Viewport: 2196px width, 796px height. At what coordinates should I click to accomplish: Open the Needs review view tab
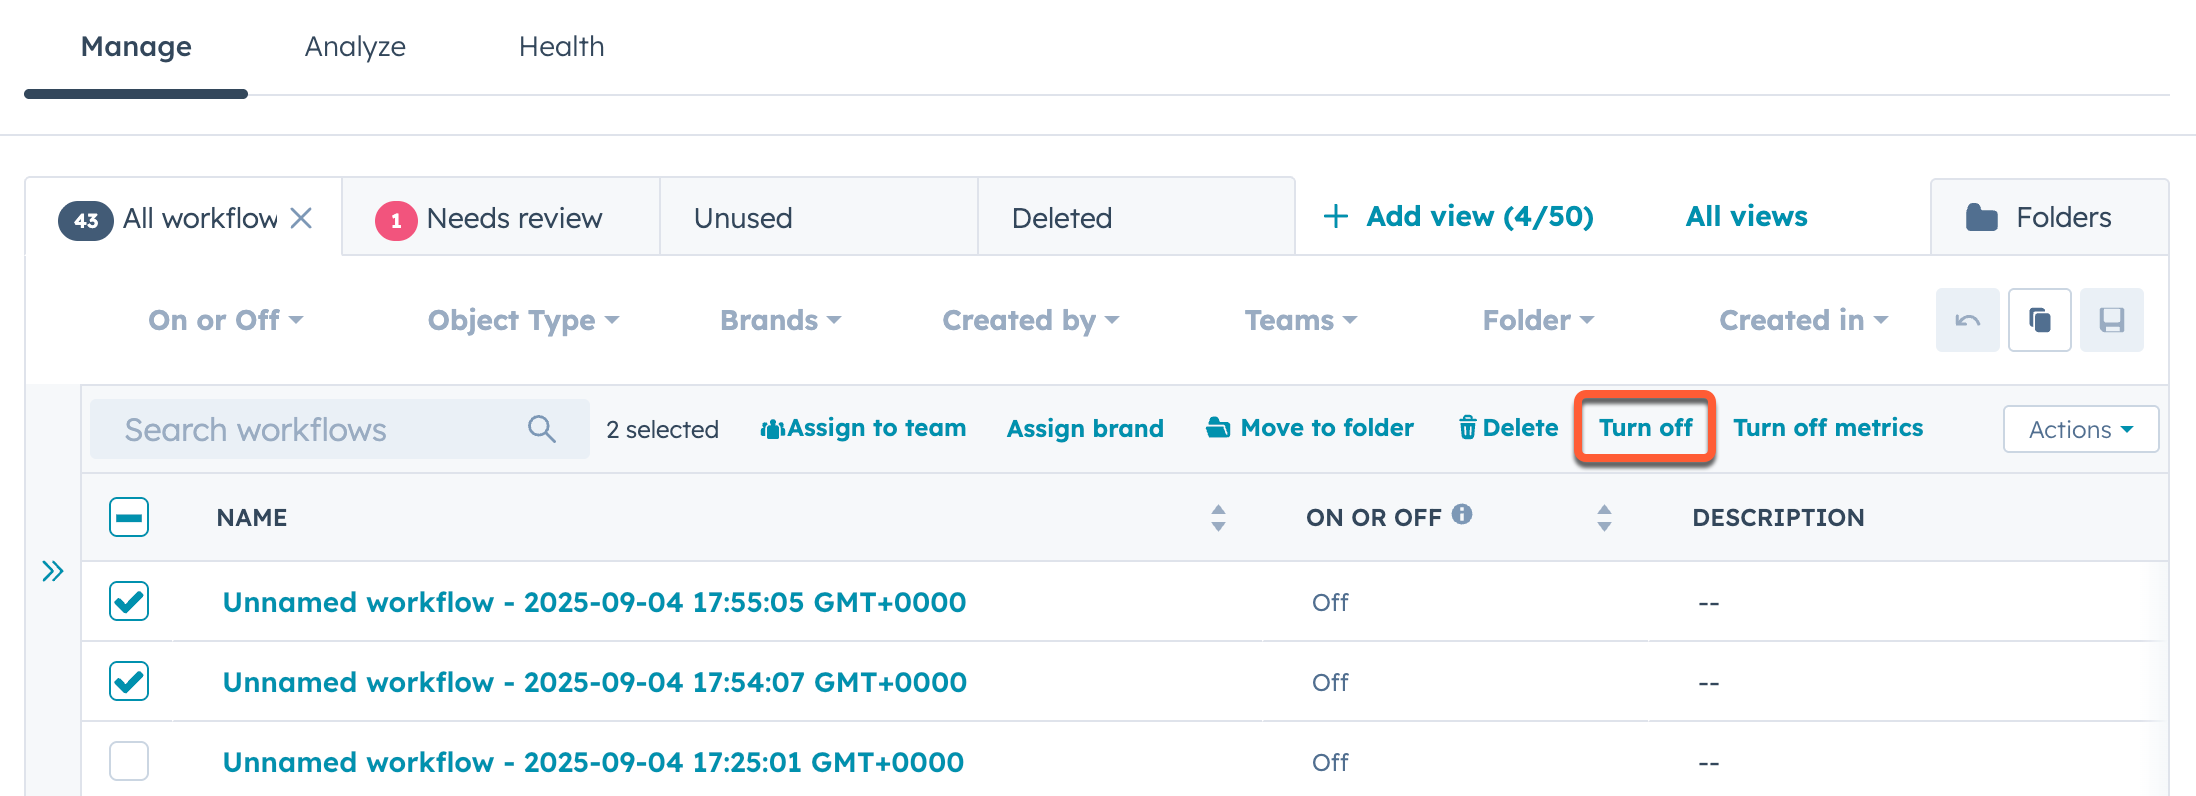500,218
